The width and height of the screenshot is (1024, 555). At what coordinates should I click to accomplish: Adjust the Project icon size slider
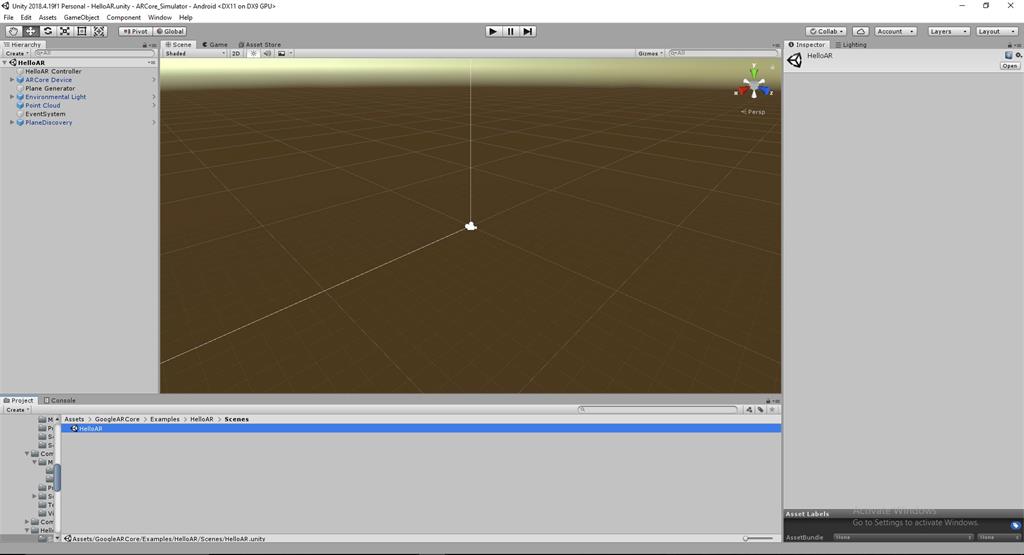point(758,539)
